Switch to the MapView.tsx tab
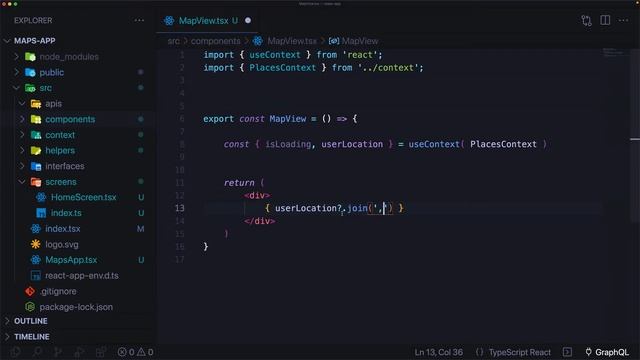Image resolution: width=640 pixels, height=360 pixels. pyautogui.click(x=207, y=20)
